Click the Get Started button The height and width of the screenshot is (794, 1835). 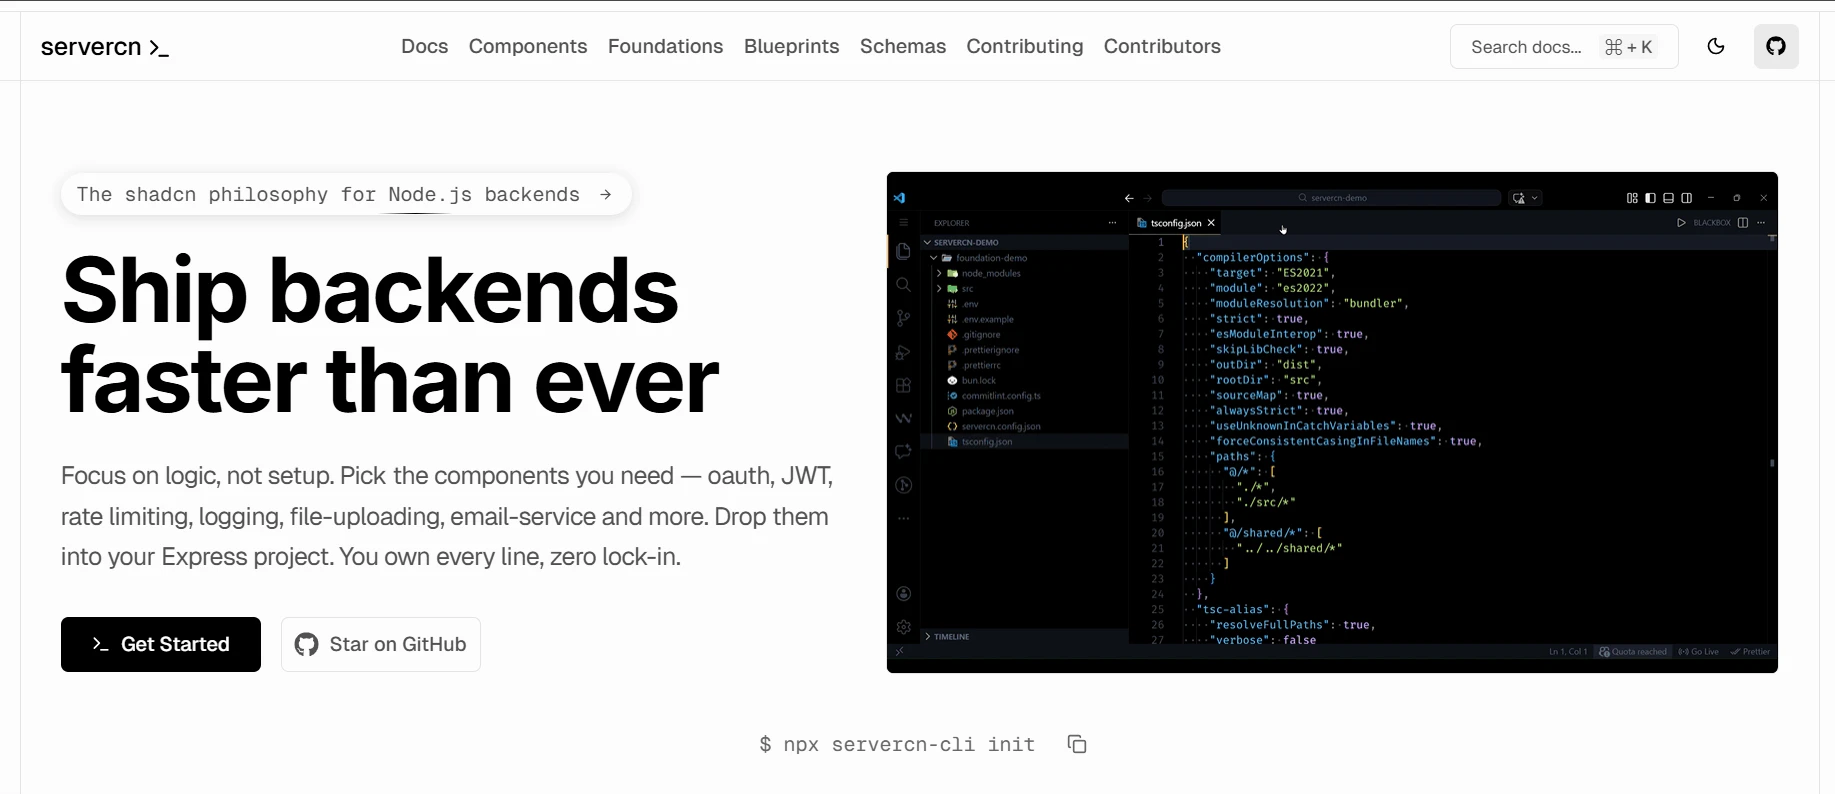pyautogui.click(x=161, y=644)
